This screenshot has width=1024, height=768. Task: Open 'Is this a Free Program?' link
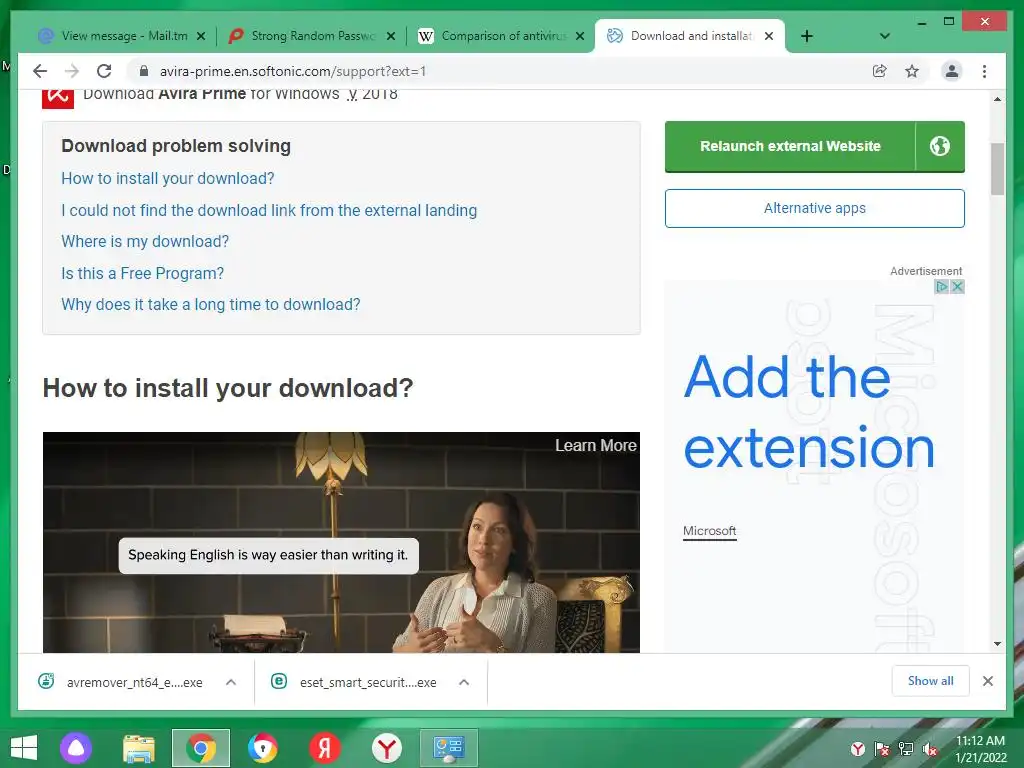142,273
